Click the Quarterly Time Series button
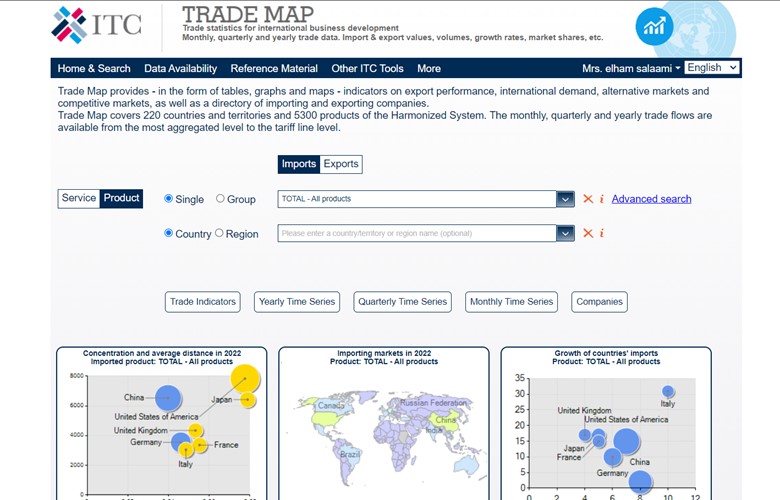Screen dimensions: 780x500 click(x=402, y=302)
